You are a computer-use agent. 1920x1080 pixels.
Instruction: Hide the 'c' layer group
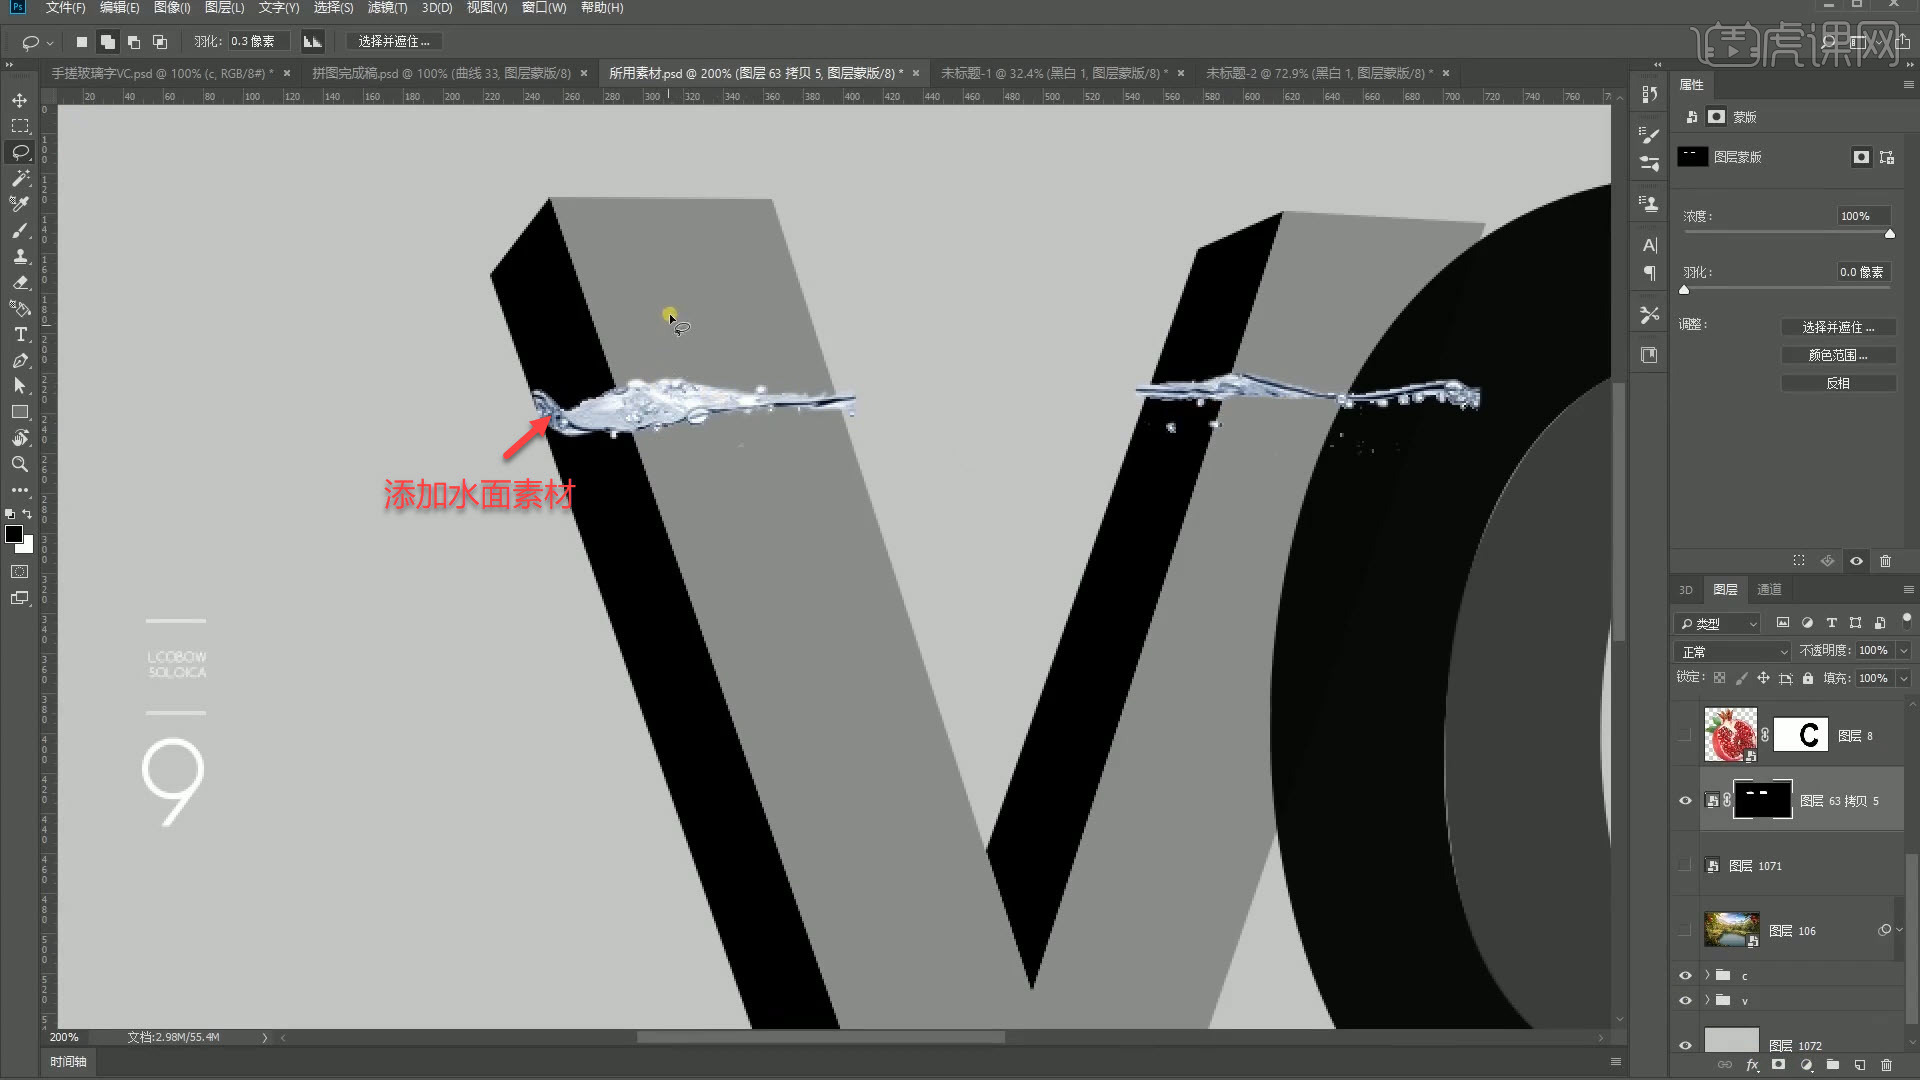coord(1685,975)
